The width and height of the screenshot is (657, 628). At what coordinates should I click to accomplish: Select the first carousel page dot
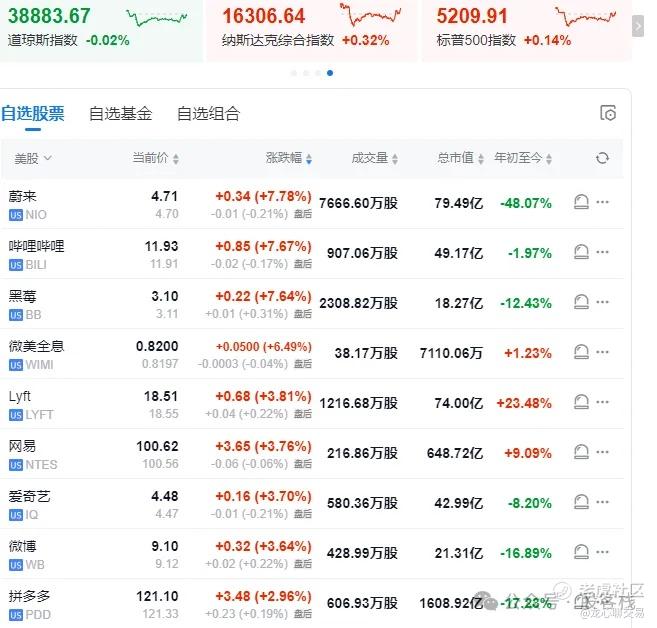point(294,73)
